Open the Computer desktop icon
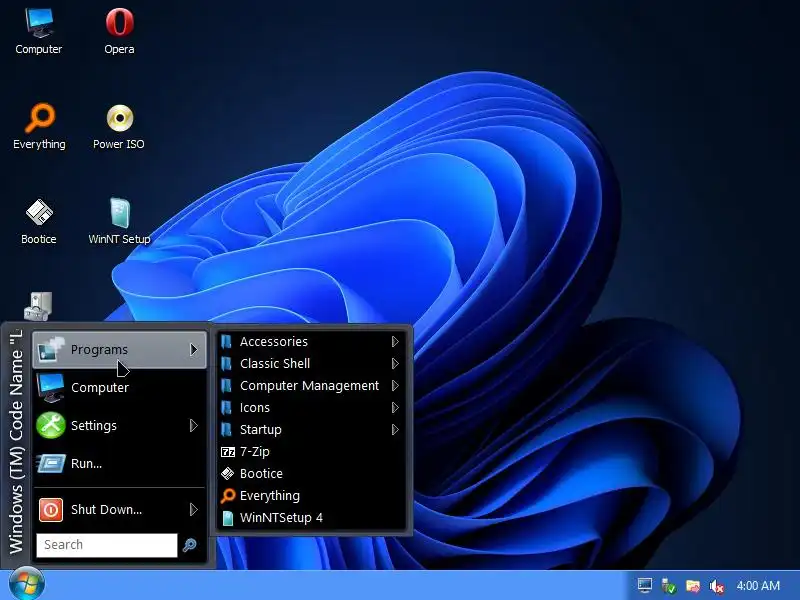Image resolution: width=800 pixels, height=600 pixels. 39,31
